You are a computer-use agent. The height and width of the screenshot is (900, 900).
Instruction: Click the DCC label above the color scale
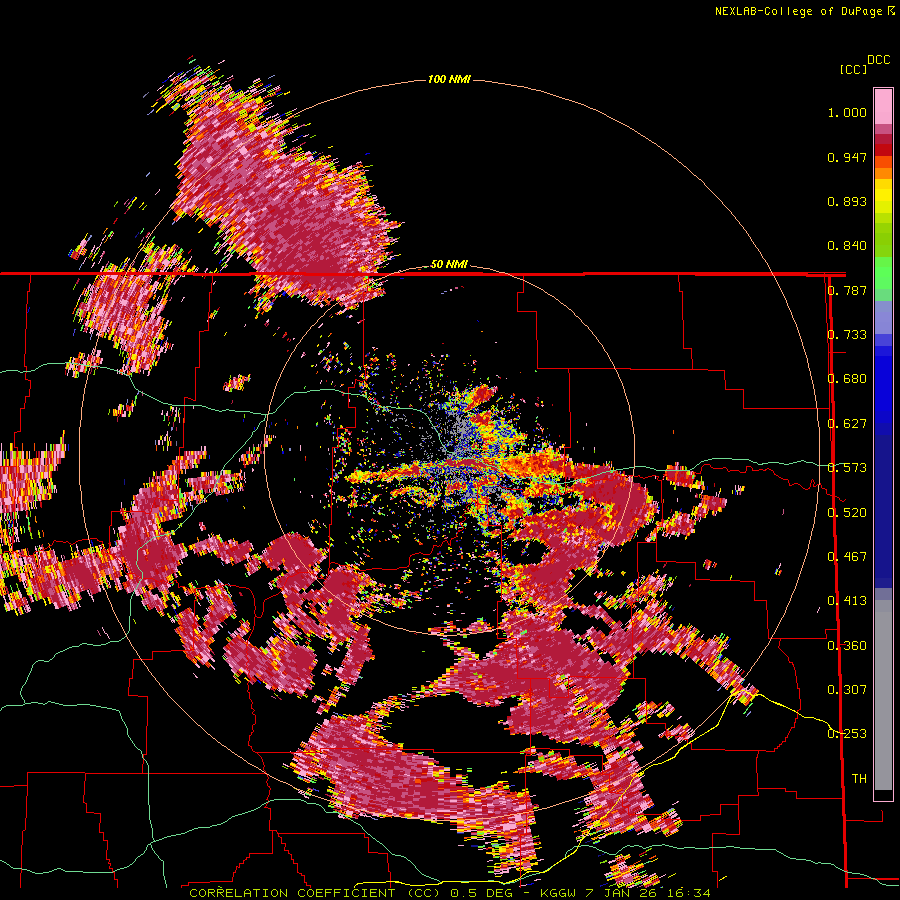878,60
